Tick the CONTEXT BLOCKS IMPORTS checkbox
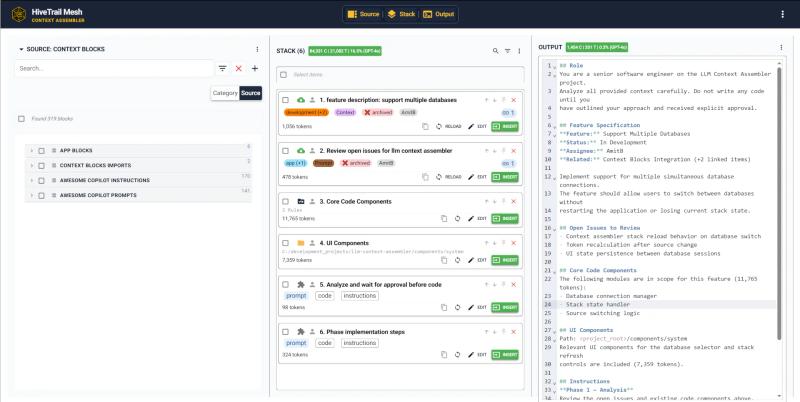 point(41,166)
